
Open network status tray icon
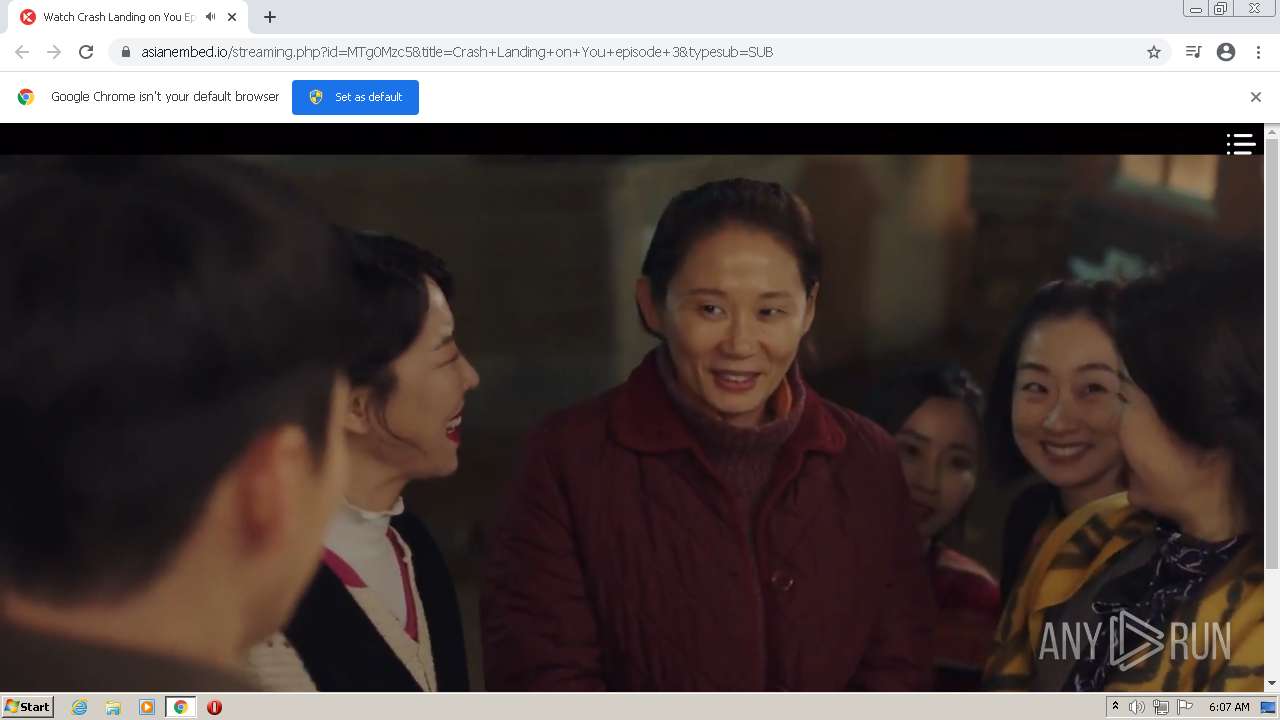point(1161,707)
